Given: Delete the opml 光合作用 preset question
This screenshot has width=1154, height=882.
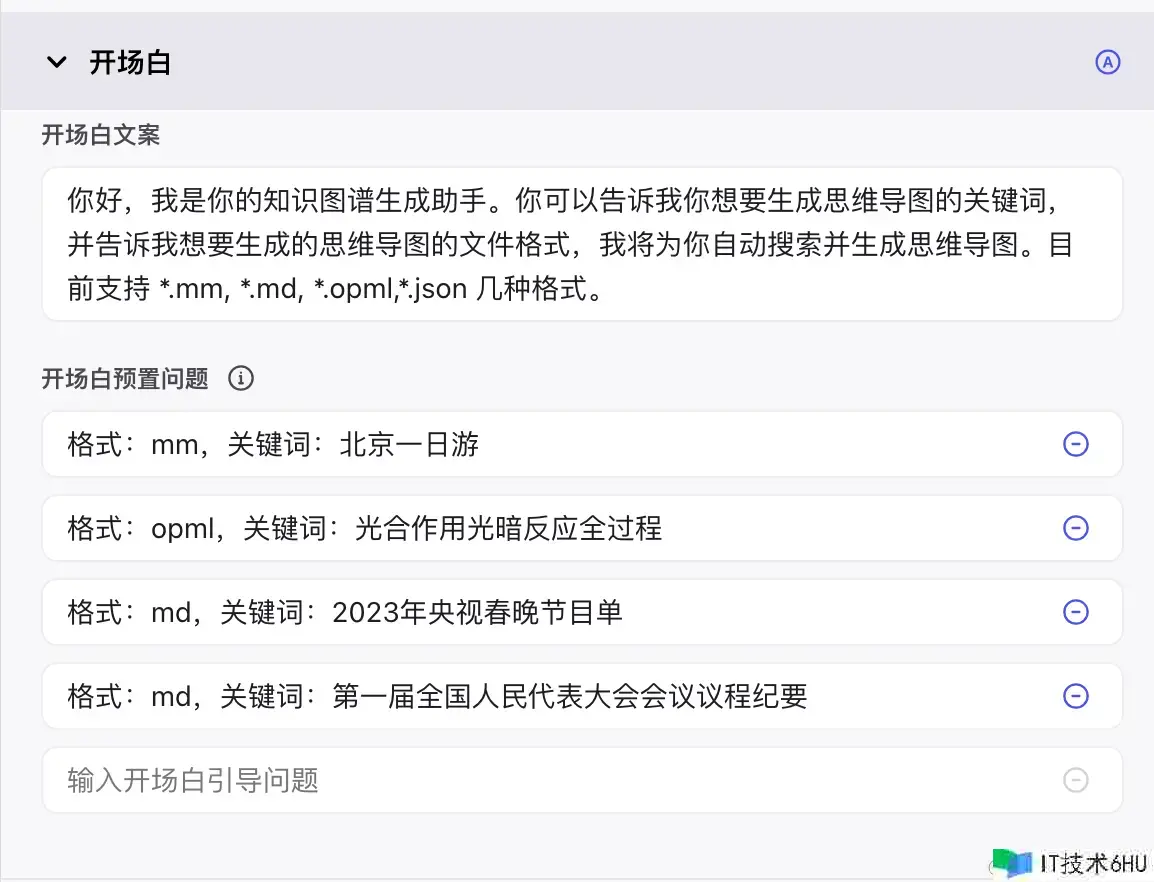Looking at the screenshot, I should tap(1075, 528).
